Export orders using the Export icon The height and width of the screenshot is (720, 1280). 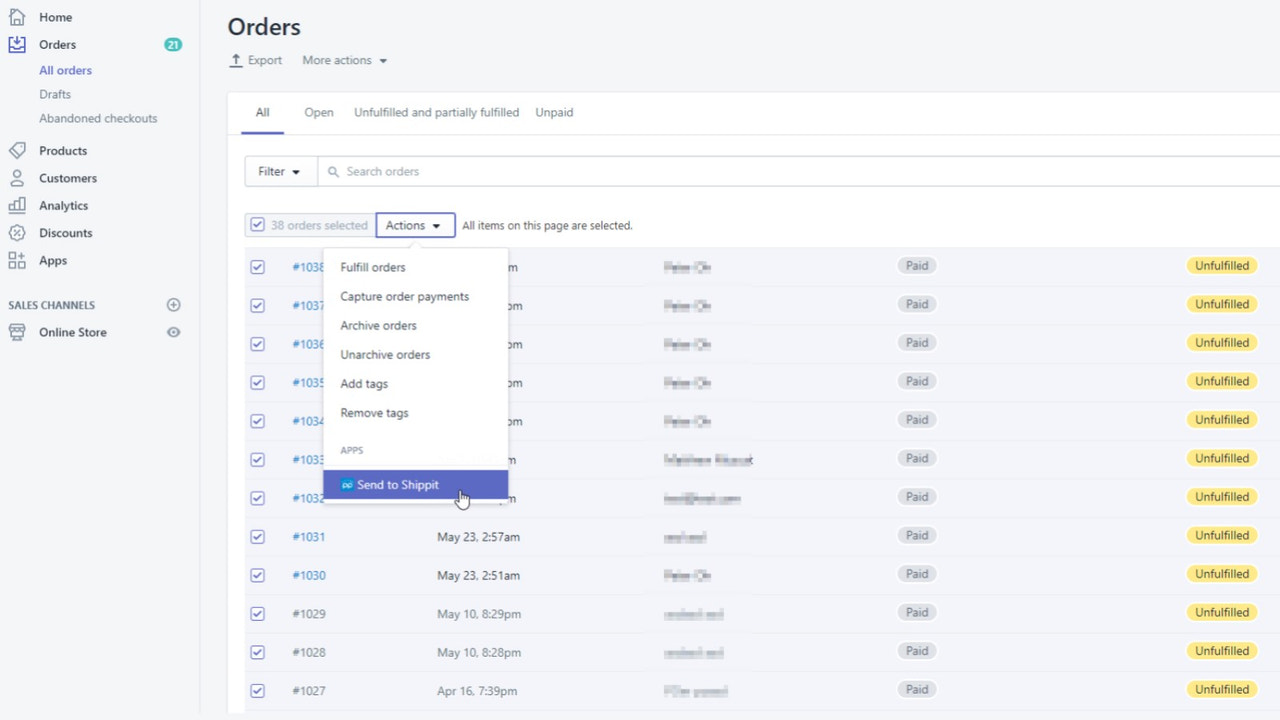click(x=234, y=60)
